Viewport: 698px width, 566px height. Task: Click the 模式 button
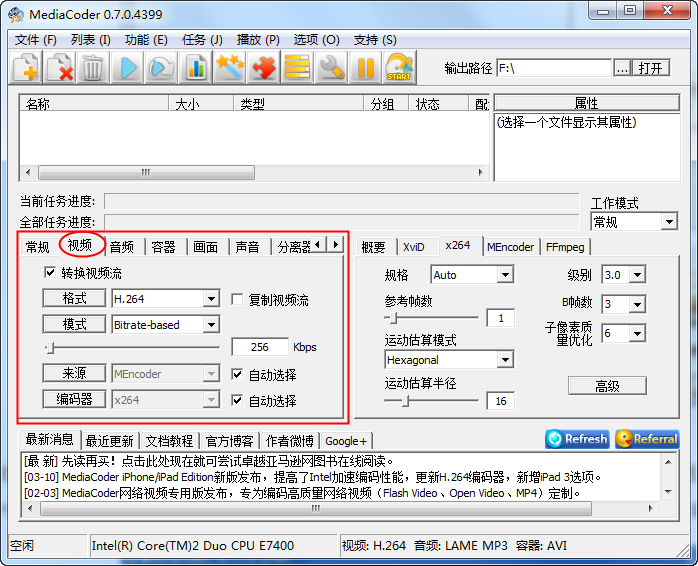[x=74, y=324]
